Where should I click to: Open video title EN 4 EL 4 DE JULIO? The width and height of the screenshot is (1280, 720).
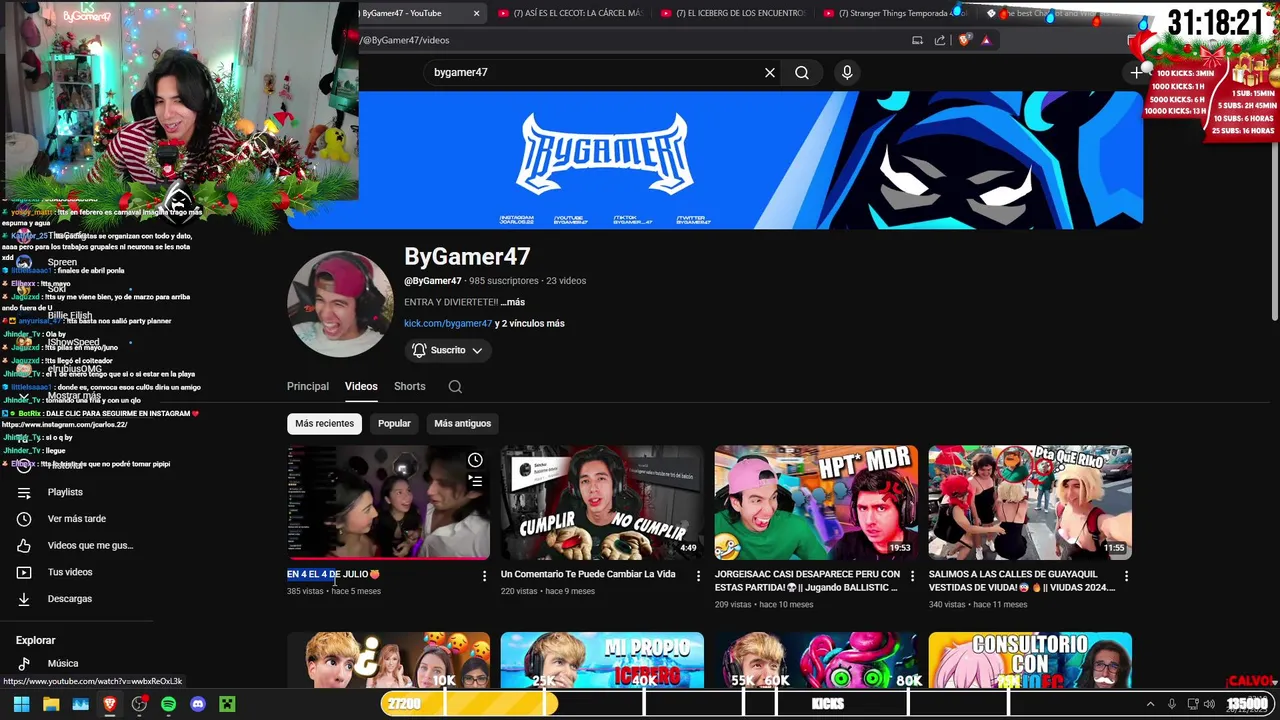[x=333, y=574]
